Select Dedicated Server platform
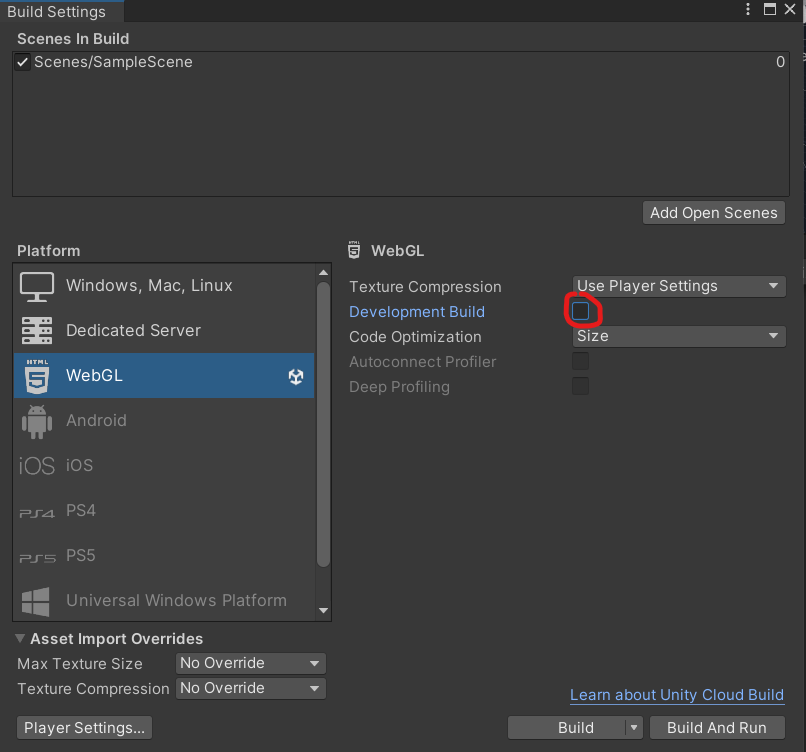Viewport: 806px width, 752px height. (x=164, y=331)
